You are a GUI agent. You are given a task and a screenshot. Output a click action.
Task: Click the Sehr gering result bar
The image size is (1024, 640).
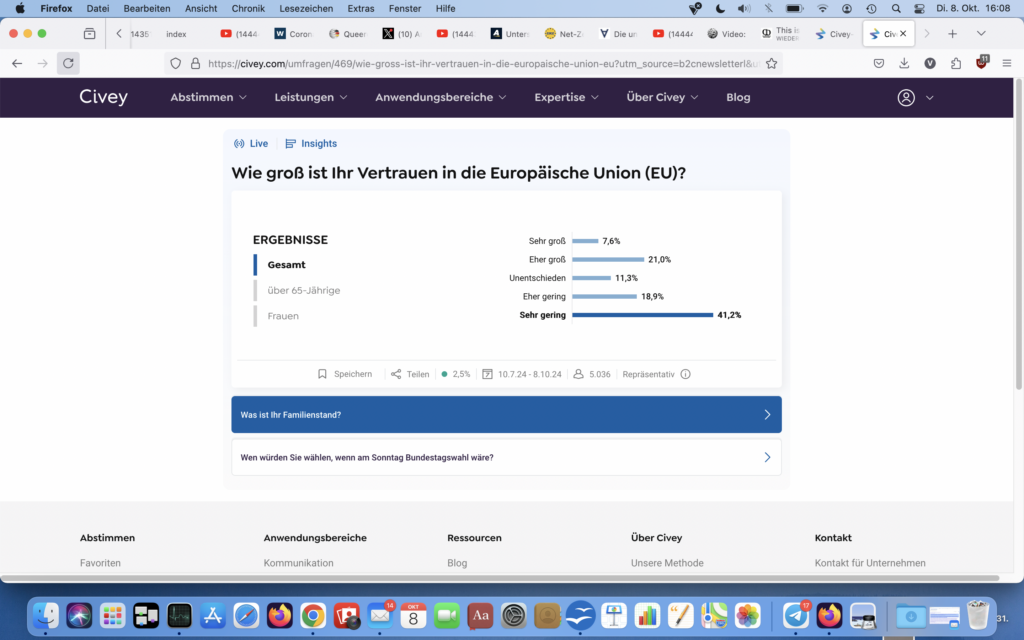[x=642, y=315]
